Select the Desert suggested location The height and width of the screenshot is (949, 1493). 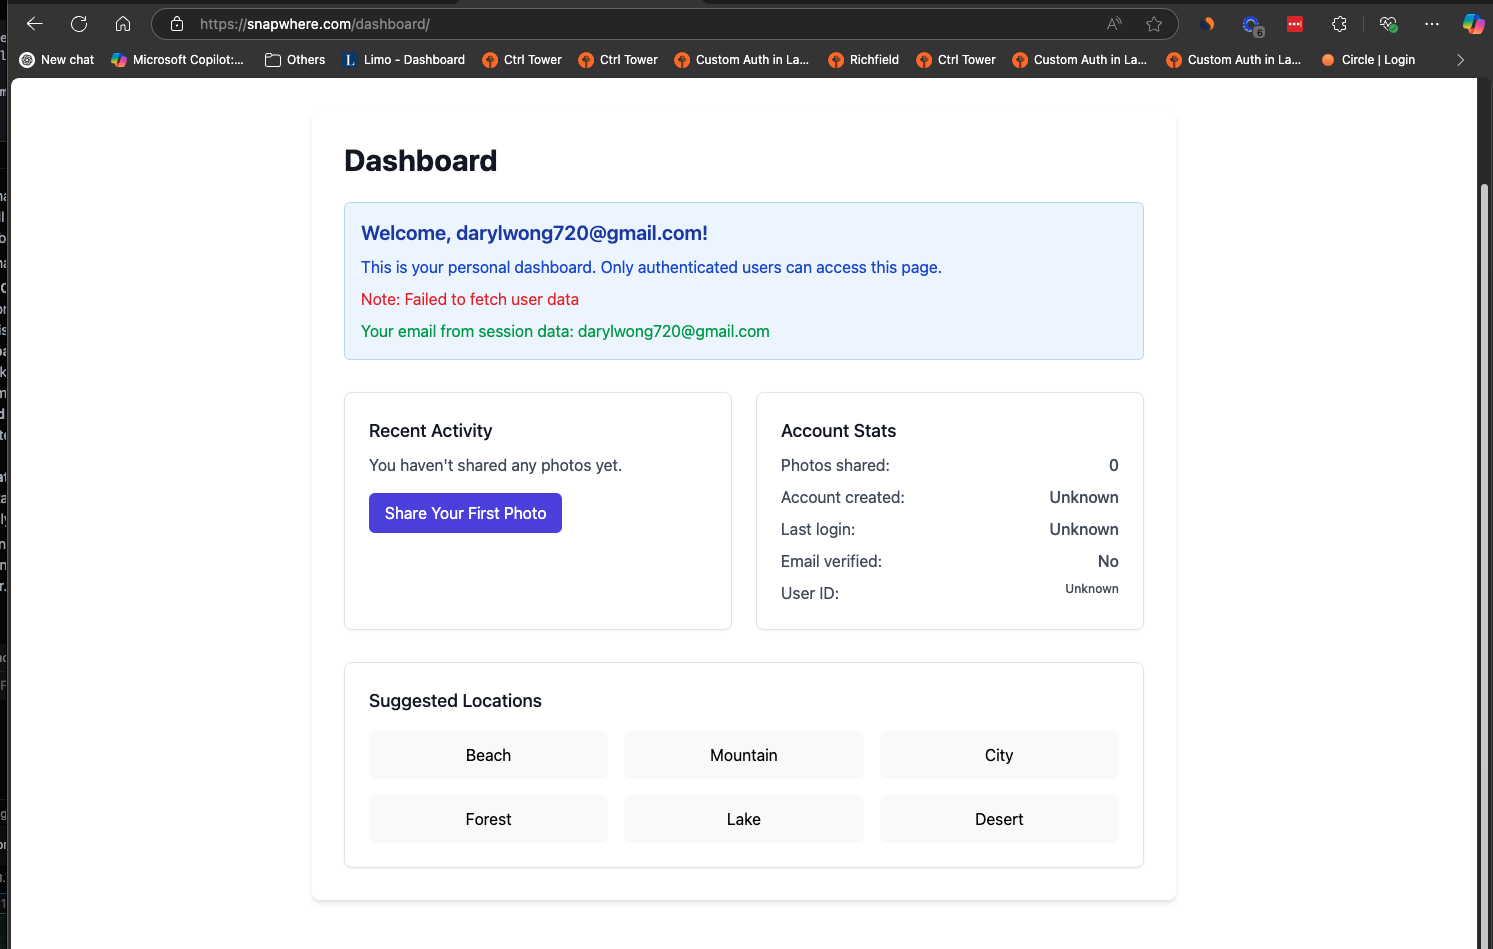(x=999, y=819)
